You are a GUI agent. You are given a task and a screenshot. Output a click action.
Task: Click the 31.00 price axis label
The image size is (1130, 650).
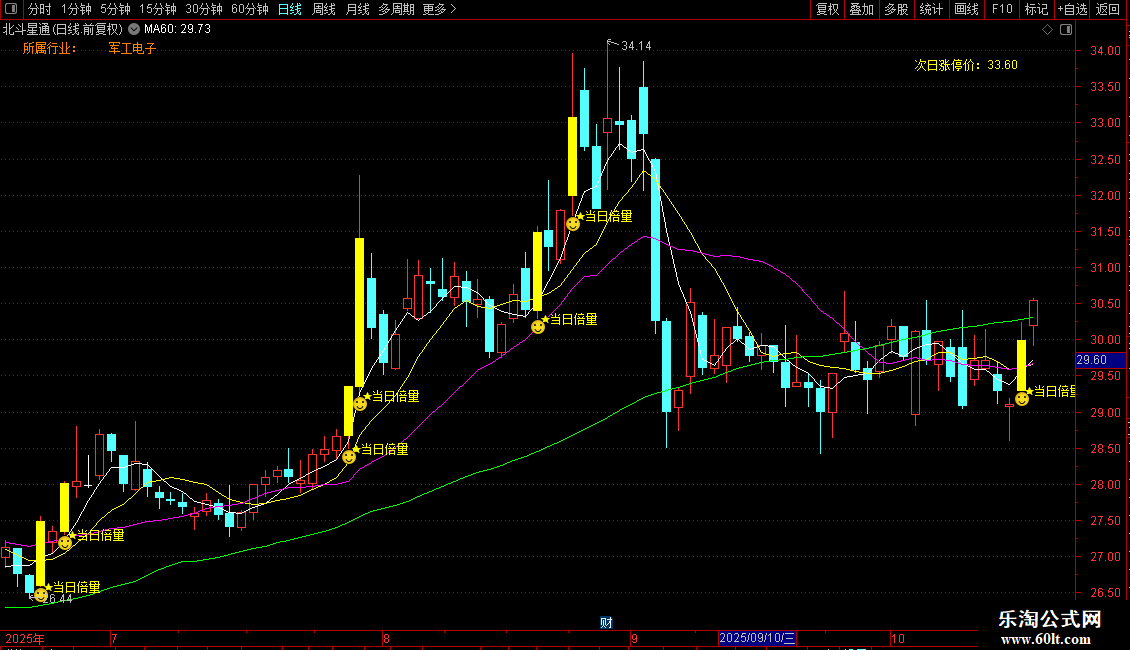(1105, 267)
